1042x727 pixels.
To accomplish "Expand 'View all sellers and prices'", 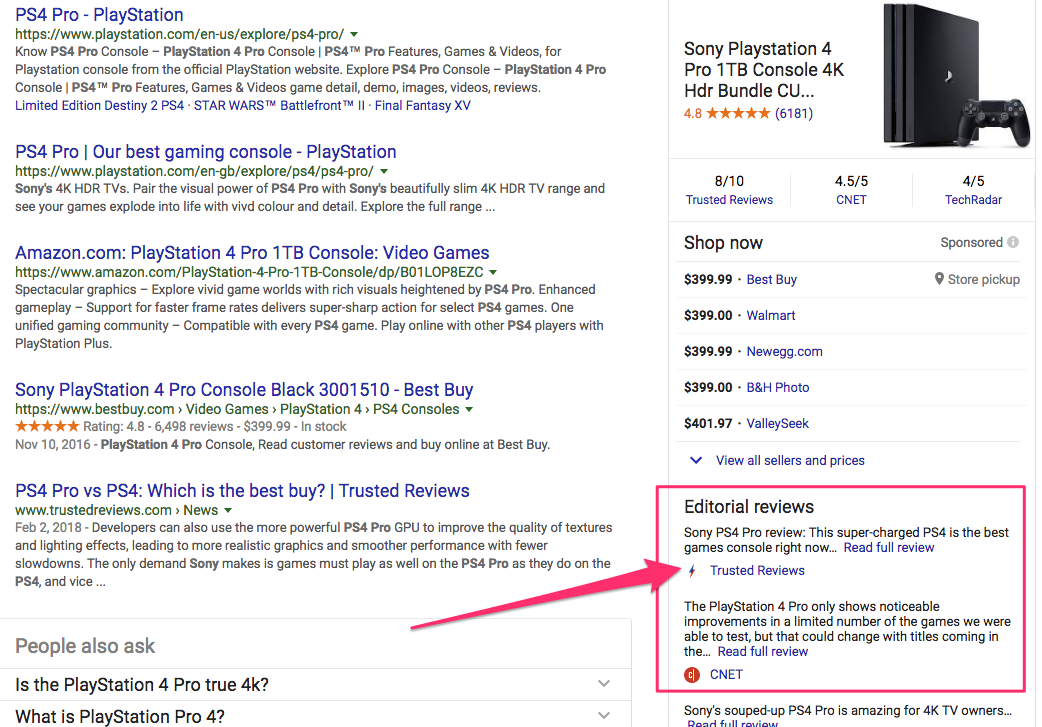I will point(790,461).
